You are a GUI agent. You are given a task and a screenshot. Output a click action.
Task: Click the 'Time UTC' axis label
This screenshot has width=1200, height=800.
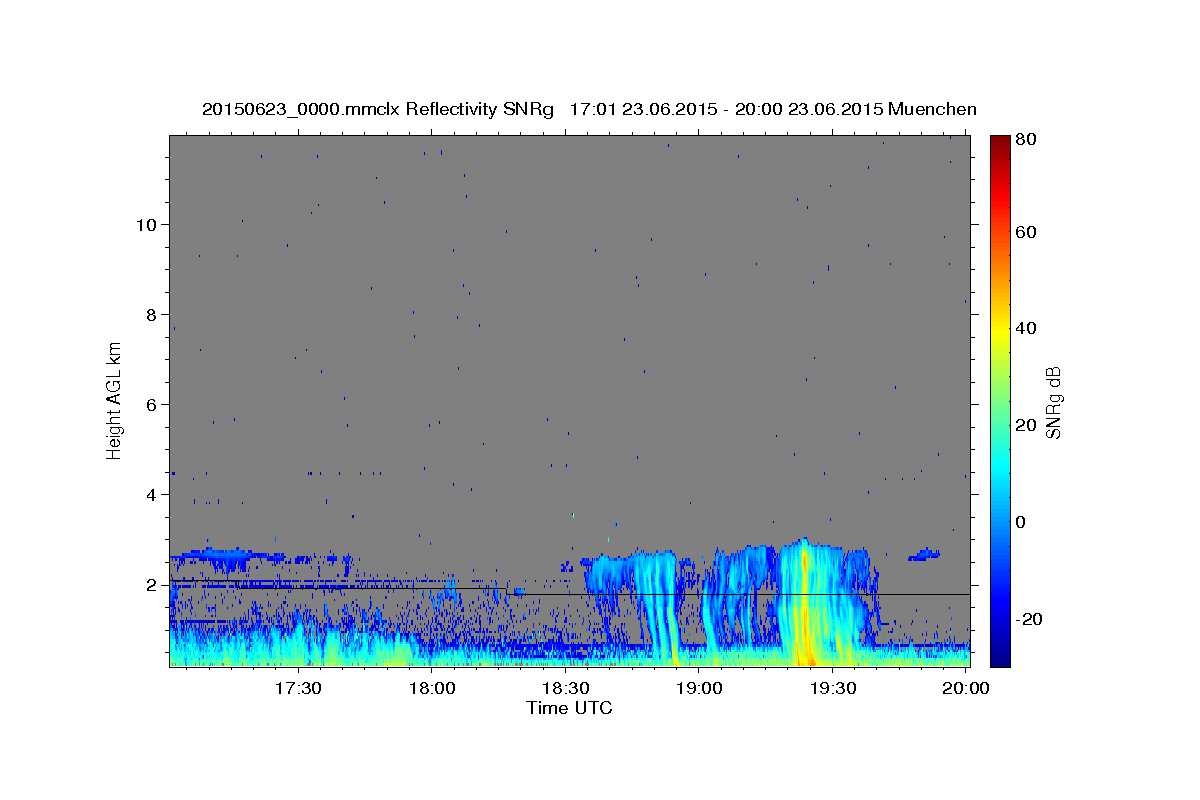[569, 708]
